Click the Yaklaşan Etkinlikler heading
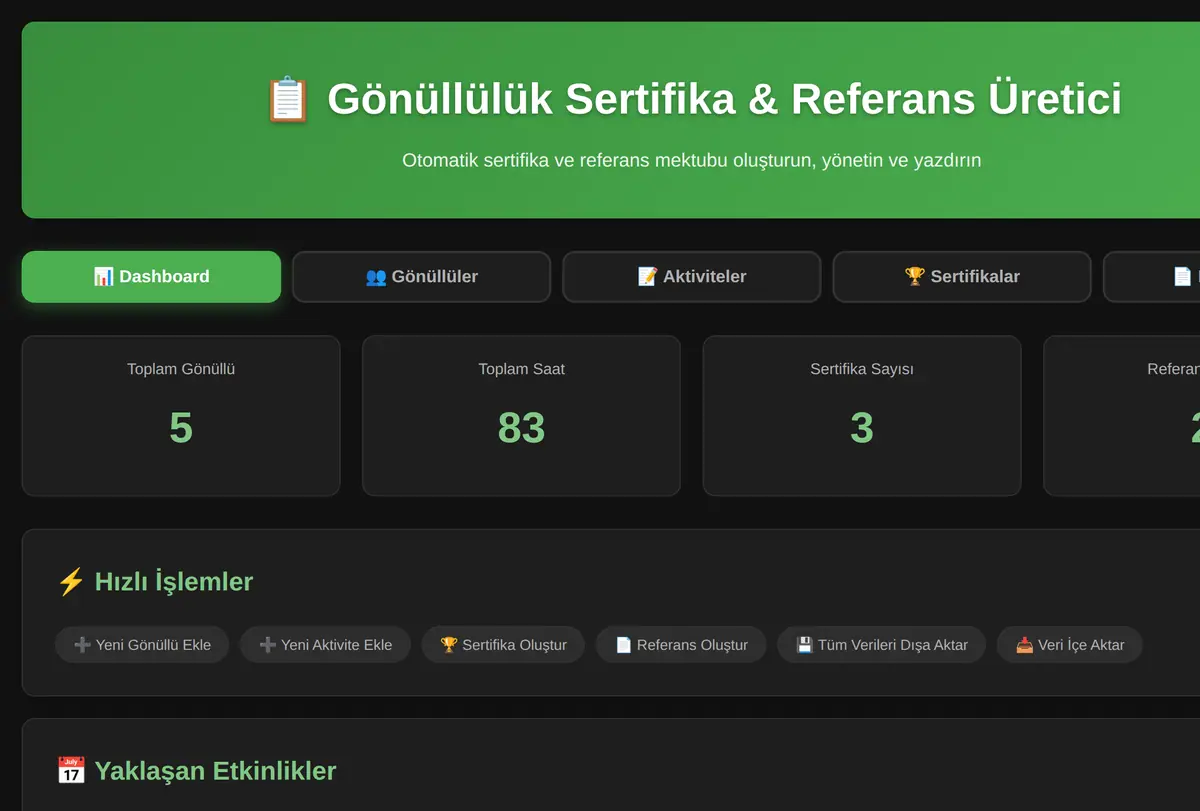This screenshot has width=1200, height=811. point(215,771)
